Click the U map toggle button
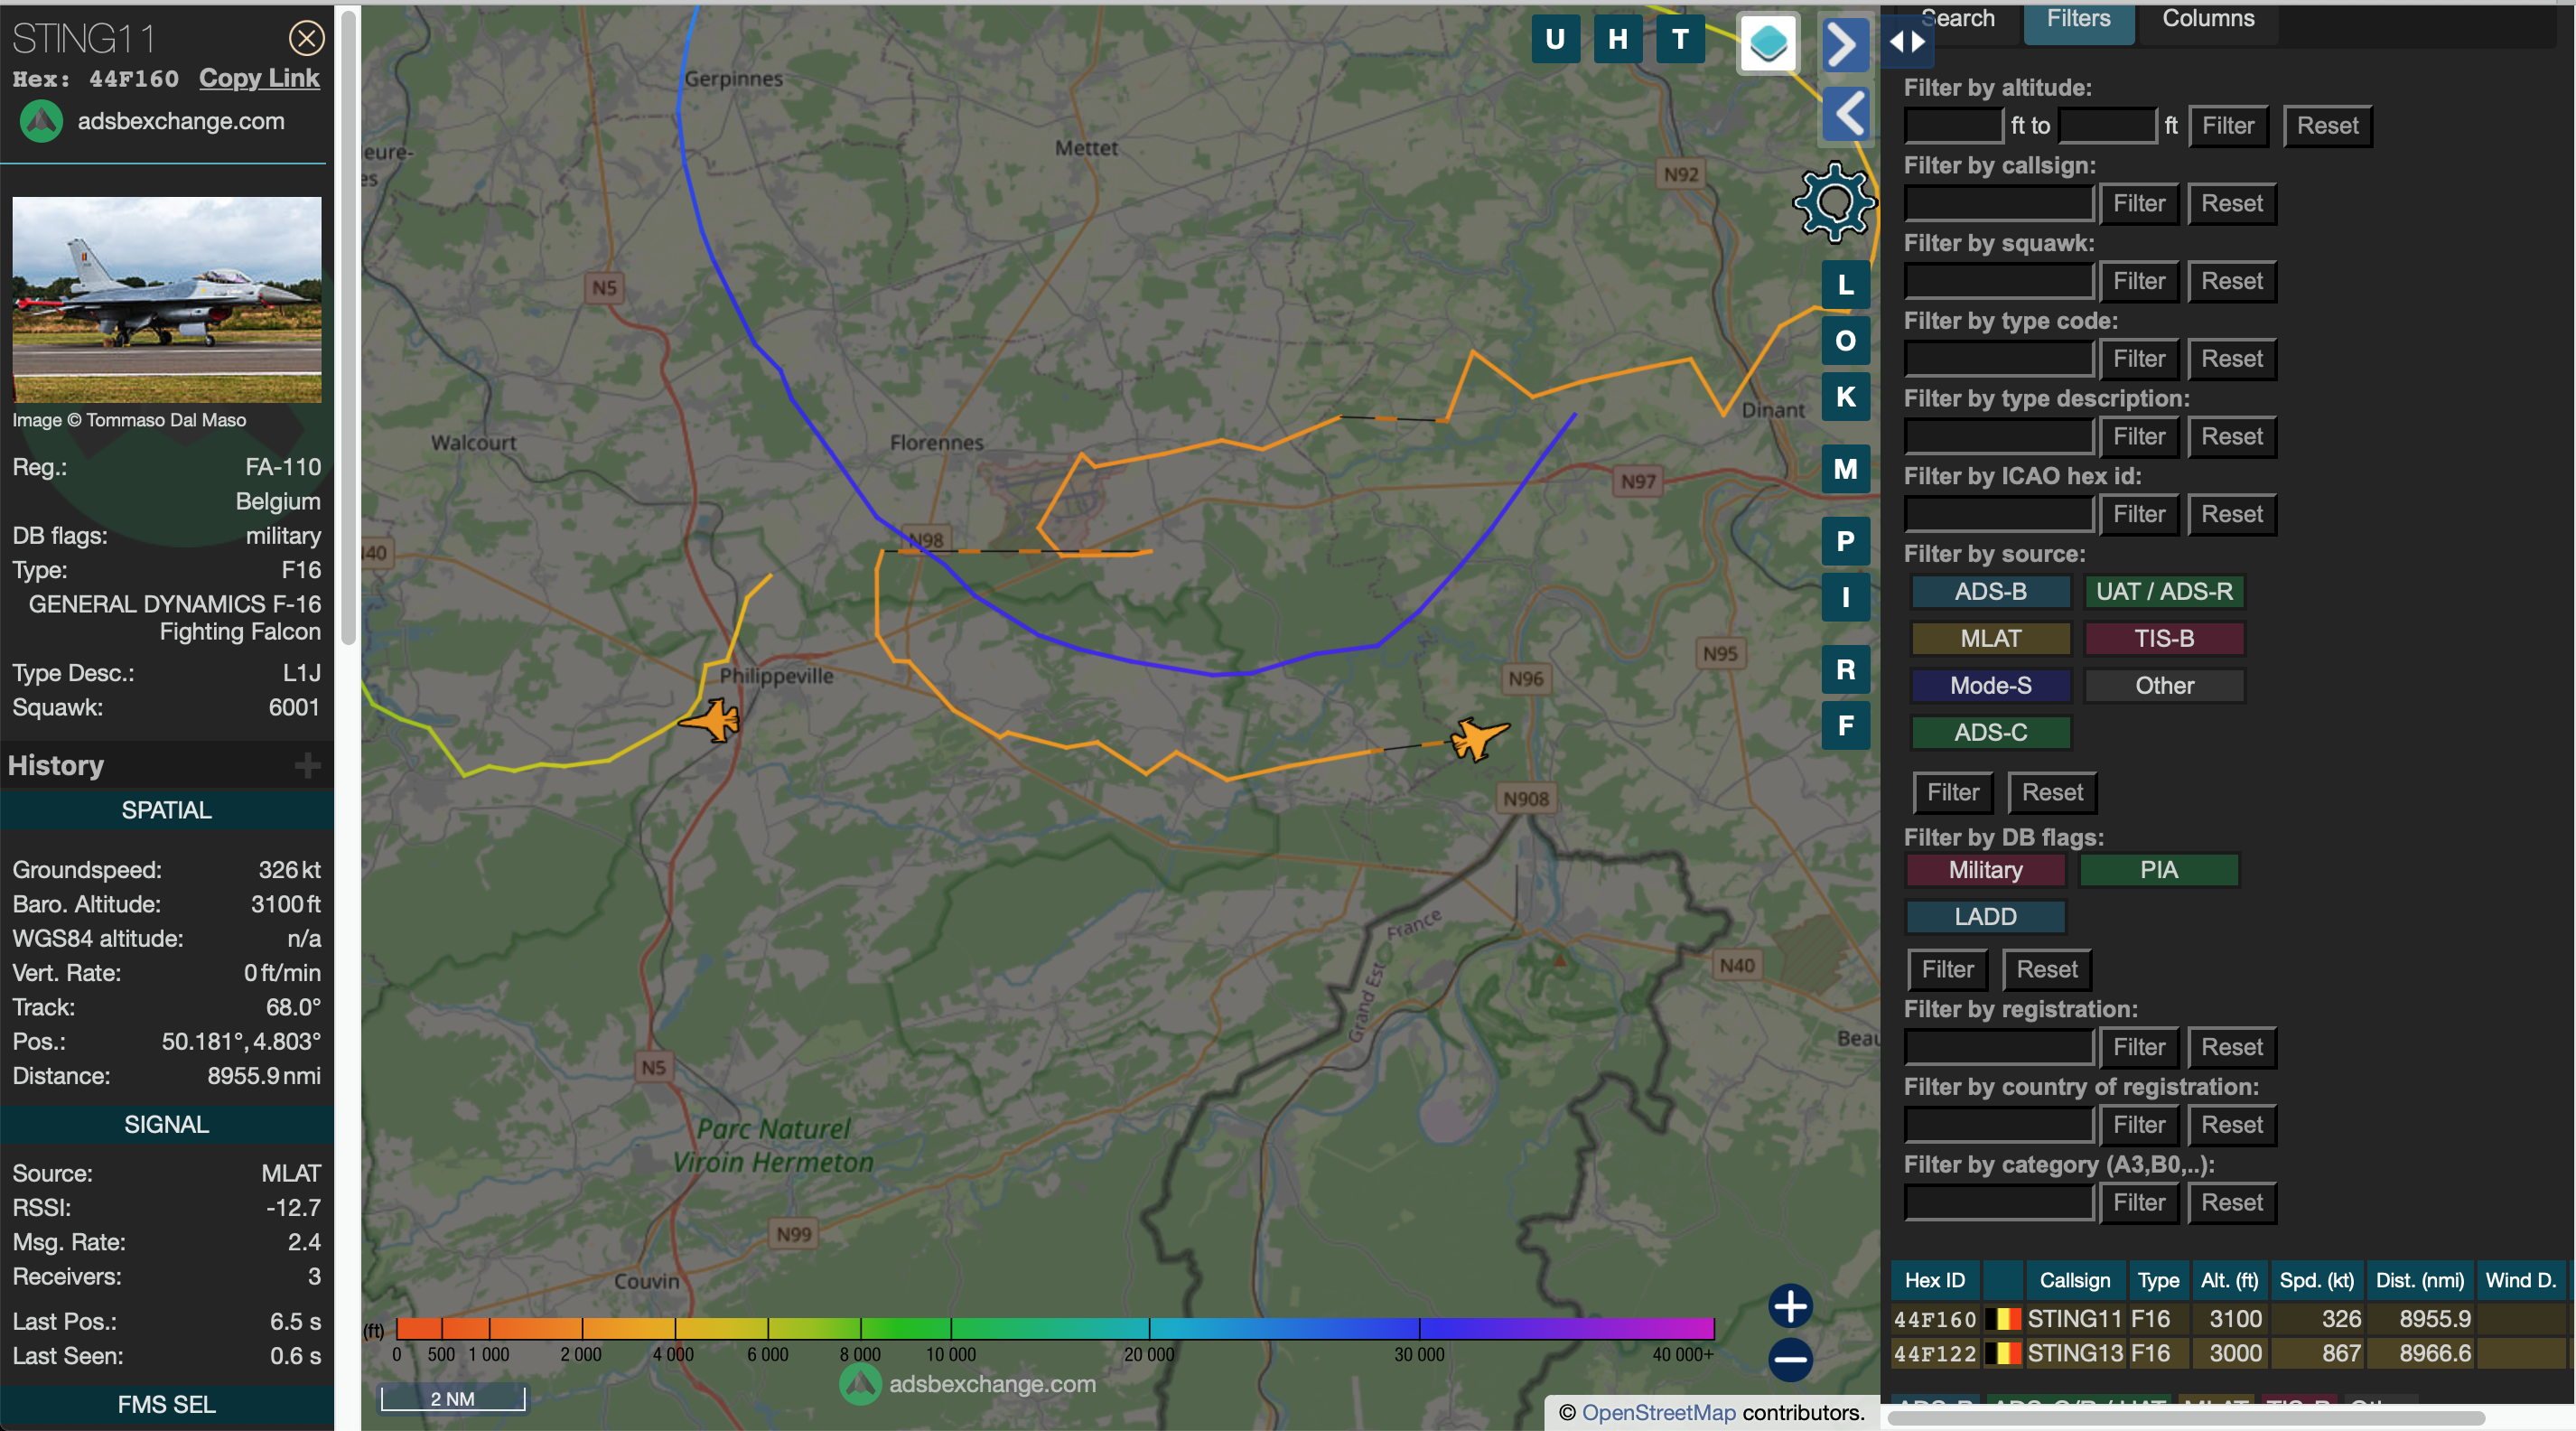This screenshot has width=2576, height=1431. tap(1555, 39)
